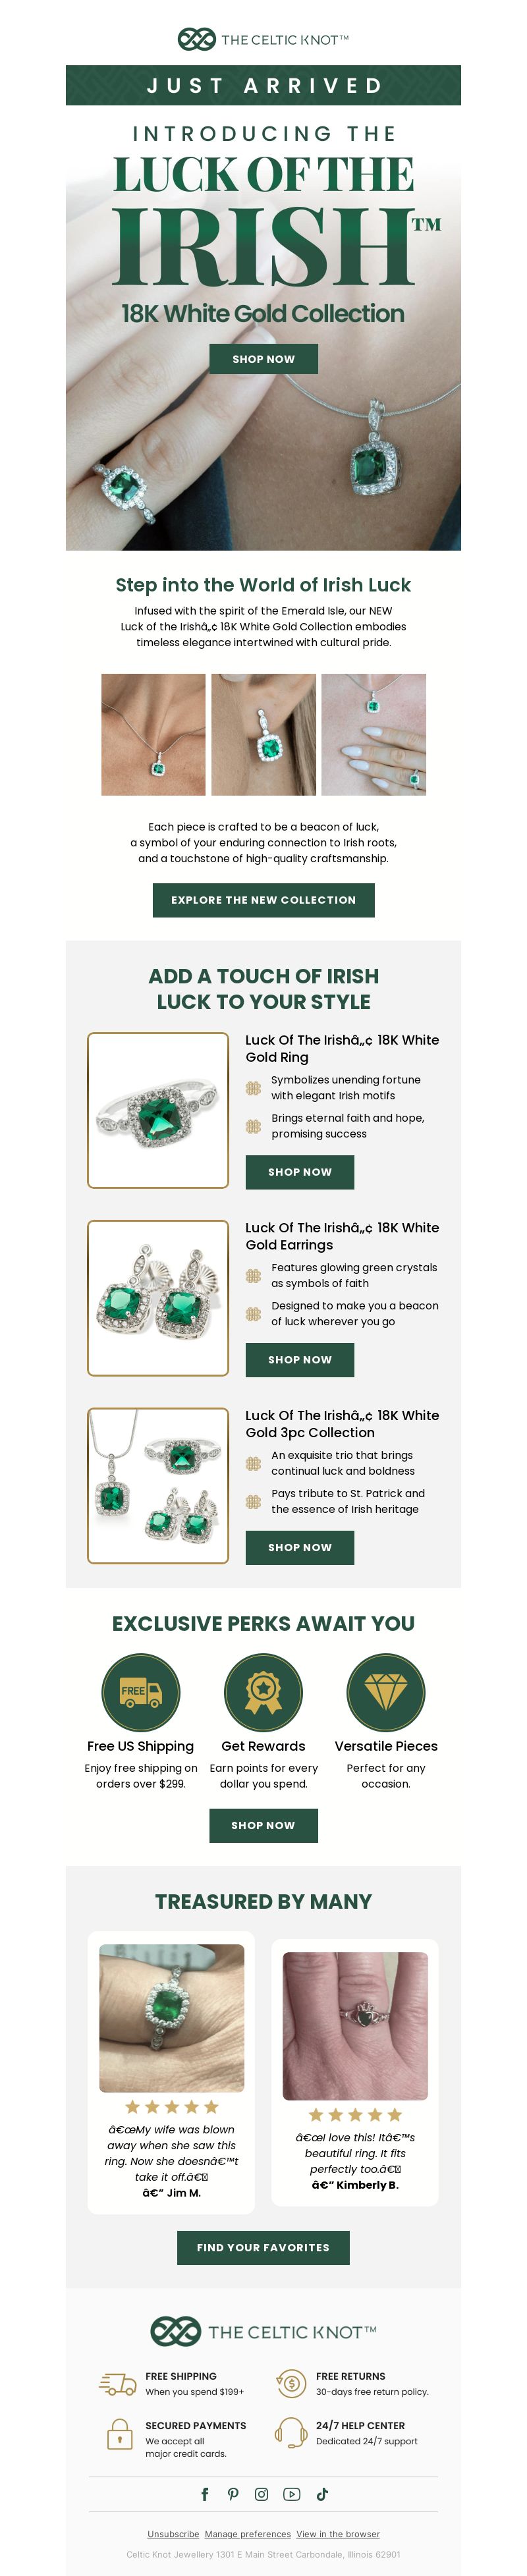This screenshot has height=2576, width=527.
Task: Click the Find Your Favorites button
Action: (x=263, y=2247)
